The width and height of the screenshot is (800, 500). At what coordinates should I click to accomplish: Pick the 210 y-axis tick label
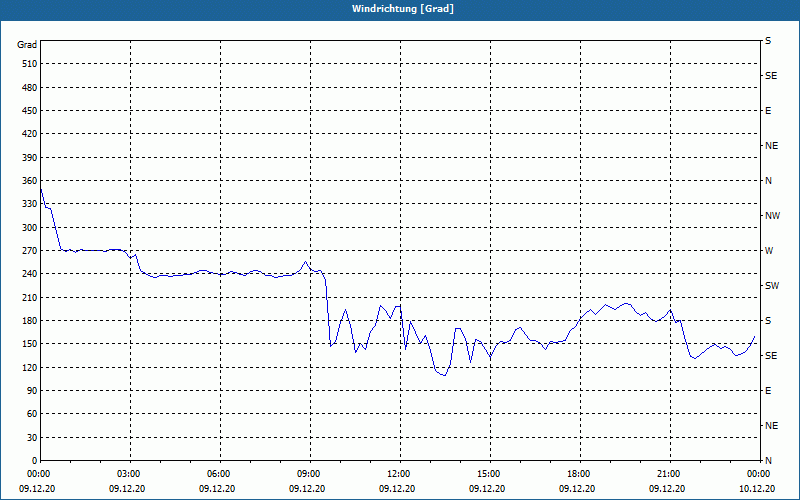point(30,297)
